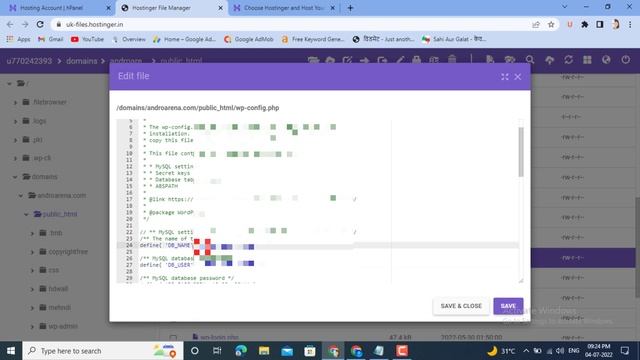
Task: Click the Refresh icon in file manager toolbar
Action: pos(569,60)
